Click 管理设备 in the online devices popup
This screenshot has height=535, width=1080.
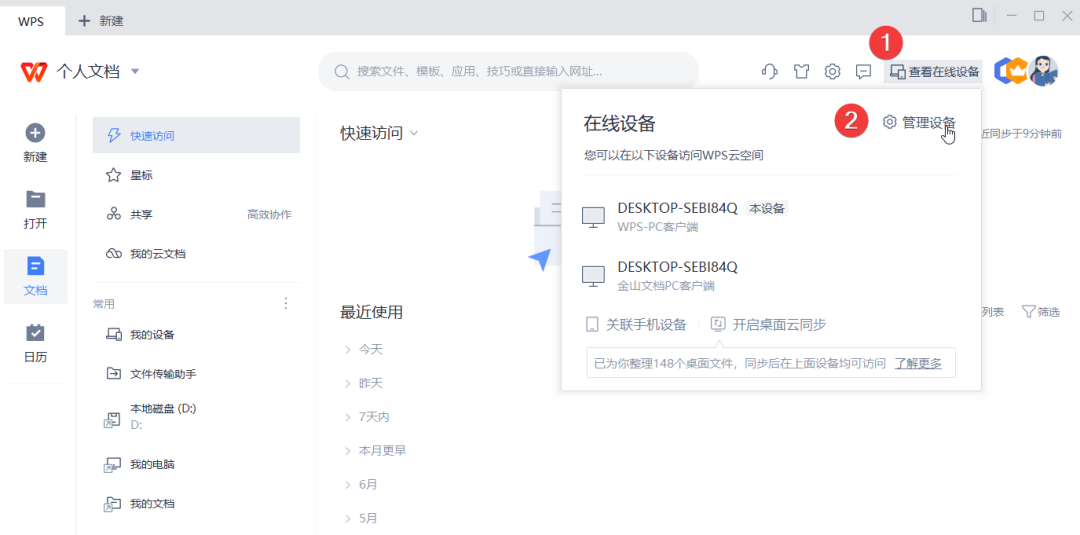(920, 123)
